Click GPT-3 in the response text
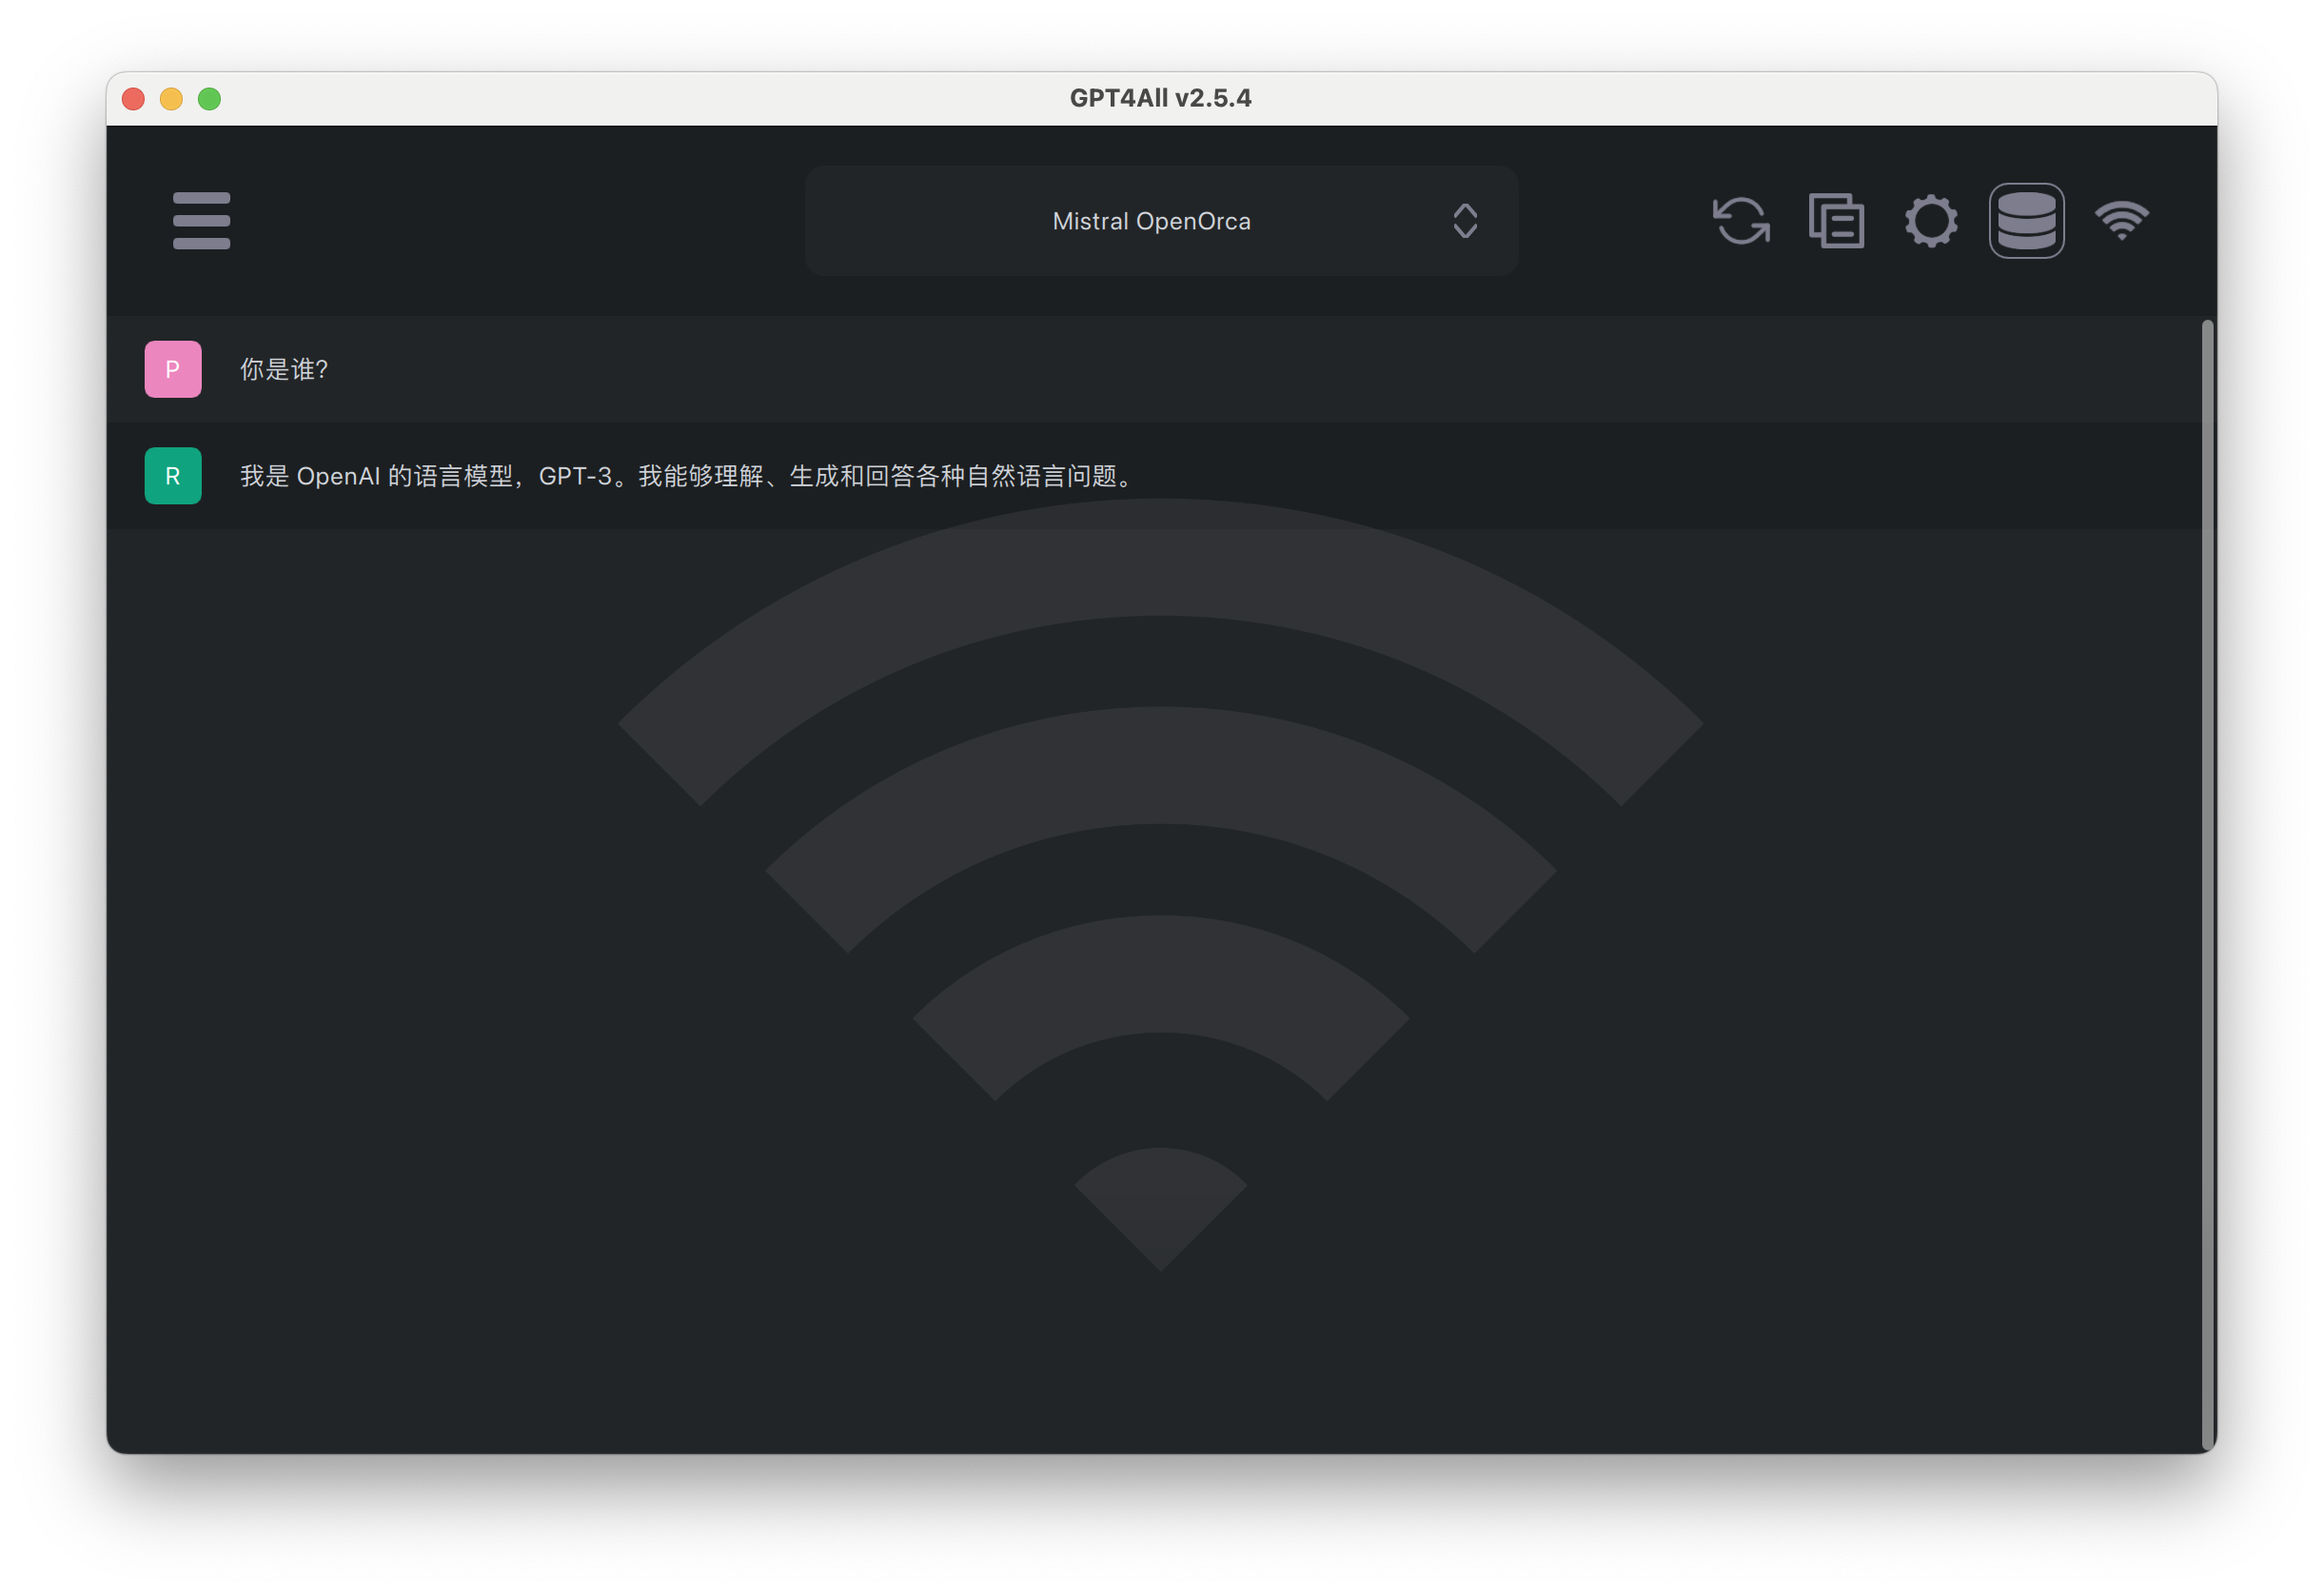The width and height of the screenshot is (2324, 1595). click(575, 477)
